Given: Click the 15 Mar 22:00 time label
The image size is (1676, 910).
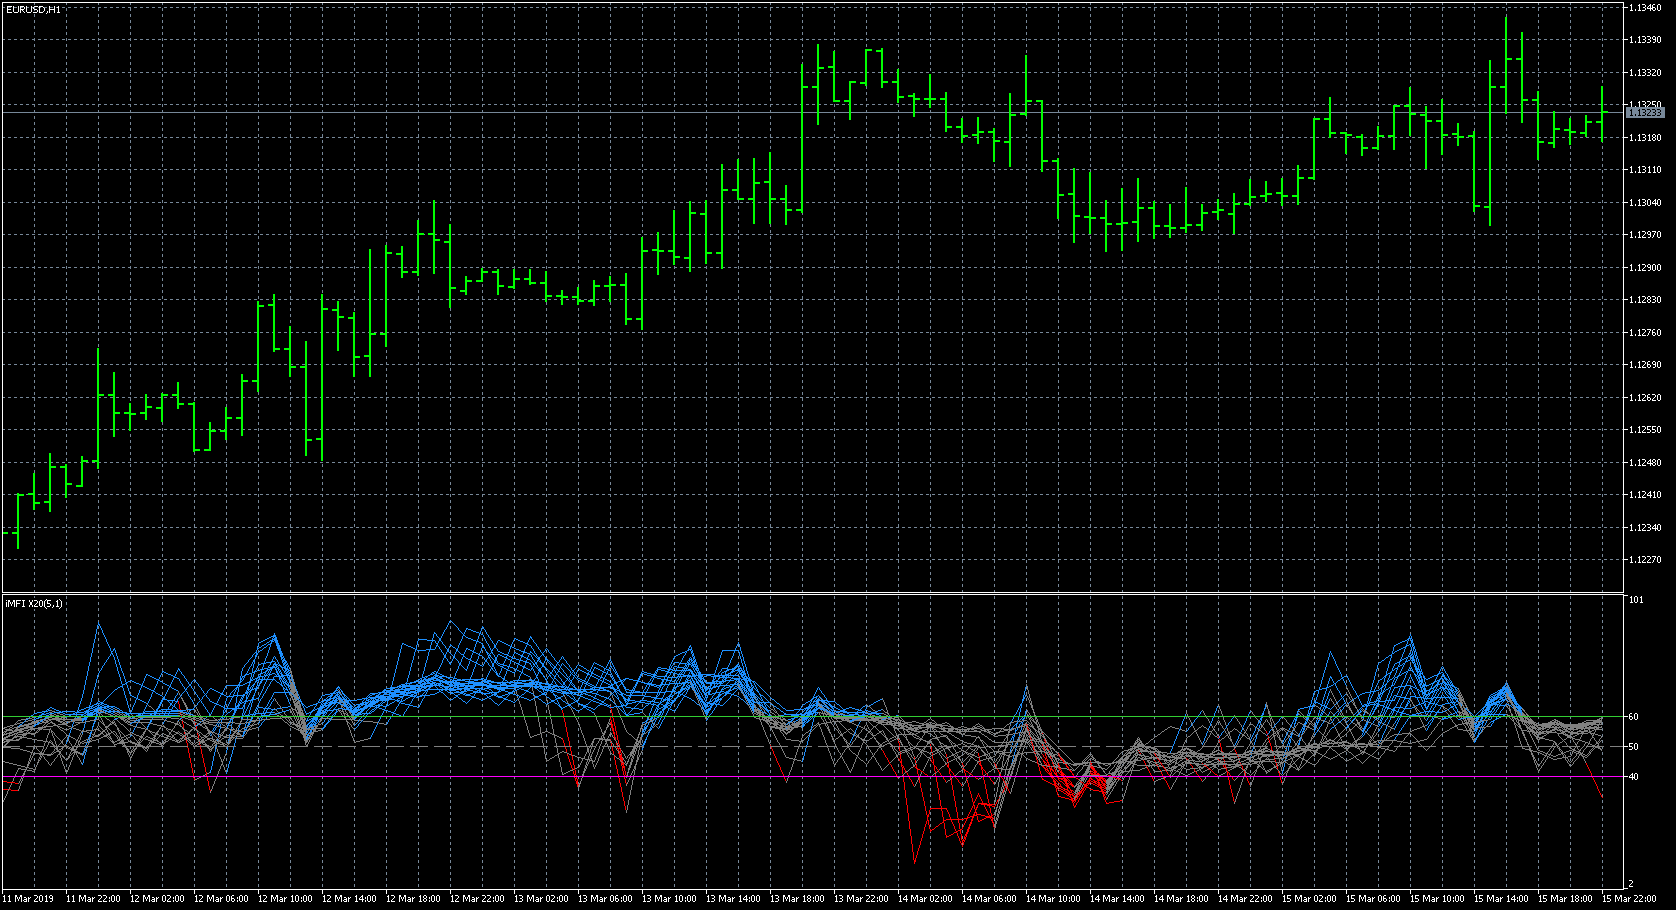Looking at the screenshot, I should 1630,899.
